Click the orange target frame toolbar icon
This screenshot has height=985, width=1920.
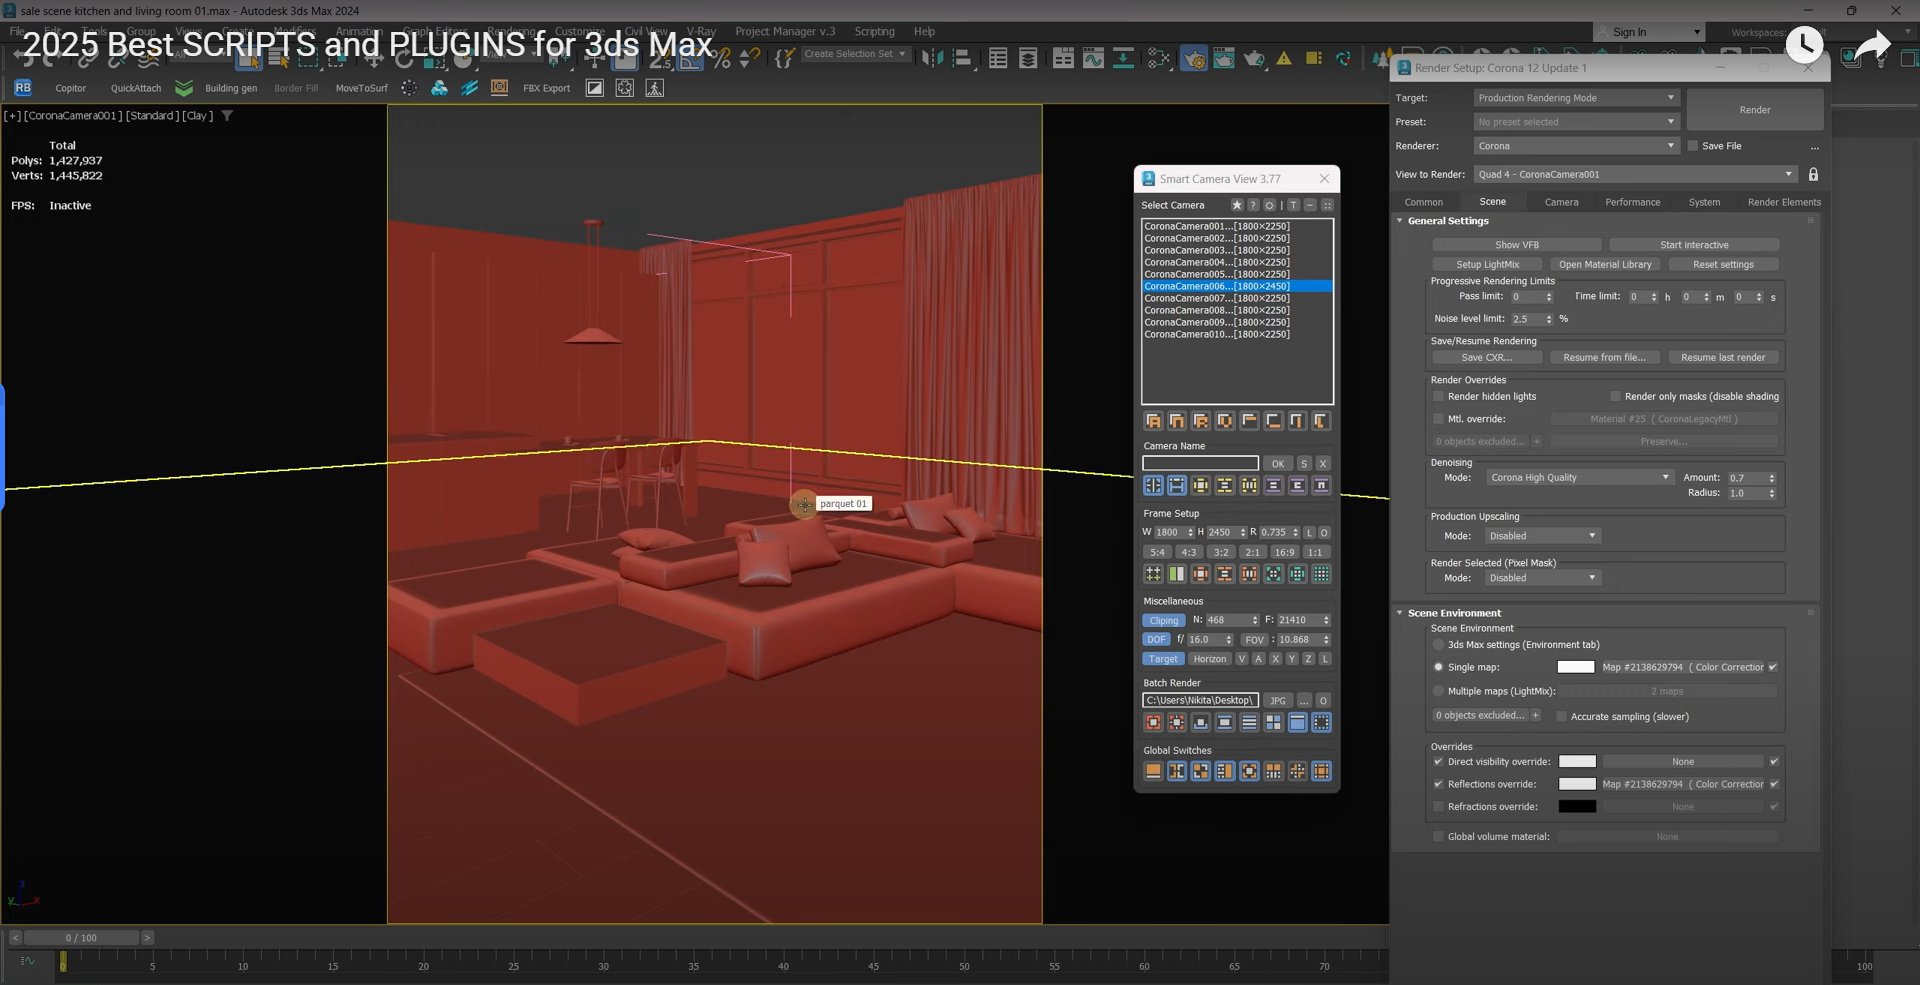(x=499, y=88)
